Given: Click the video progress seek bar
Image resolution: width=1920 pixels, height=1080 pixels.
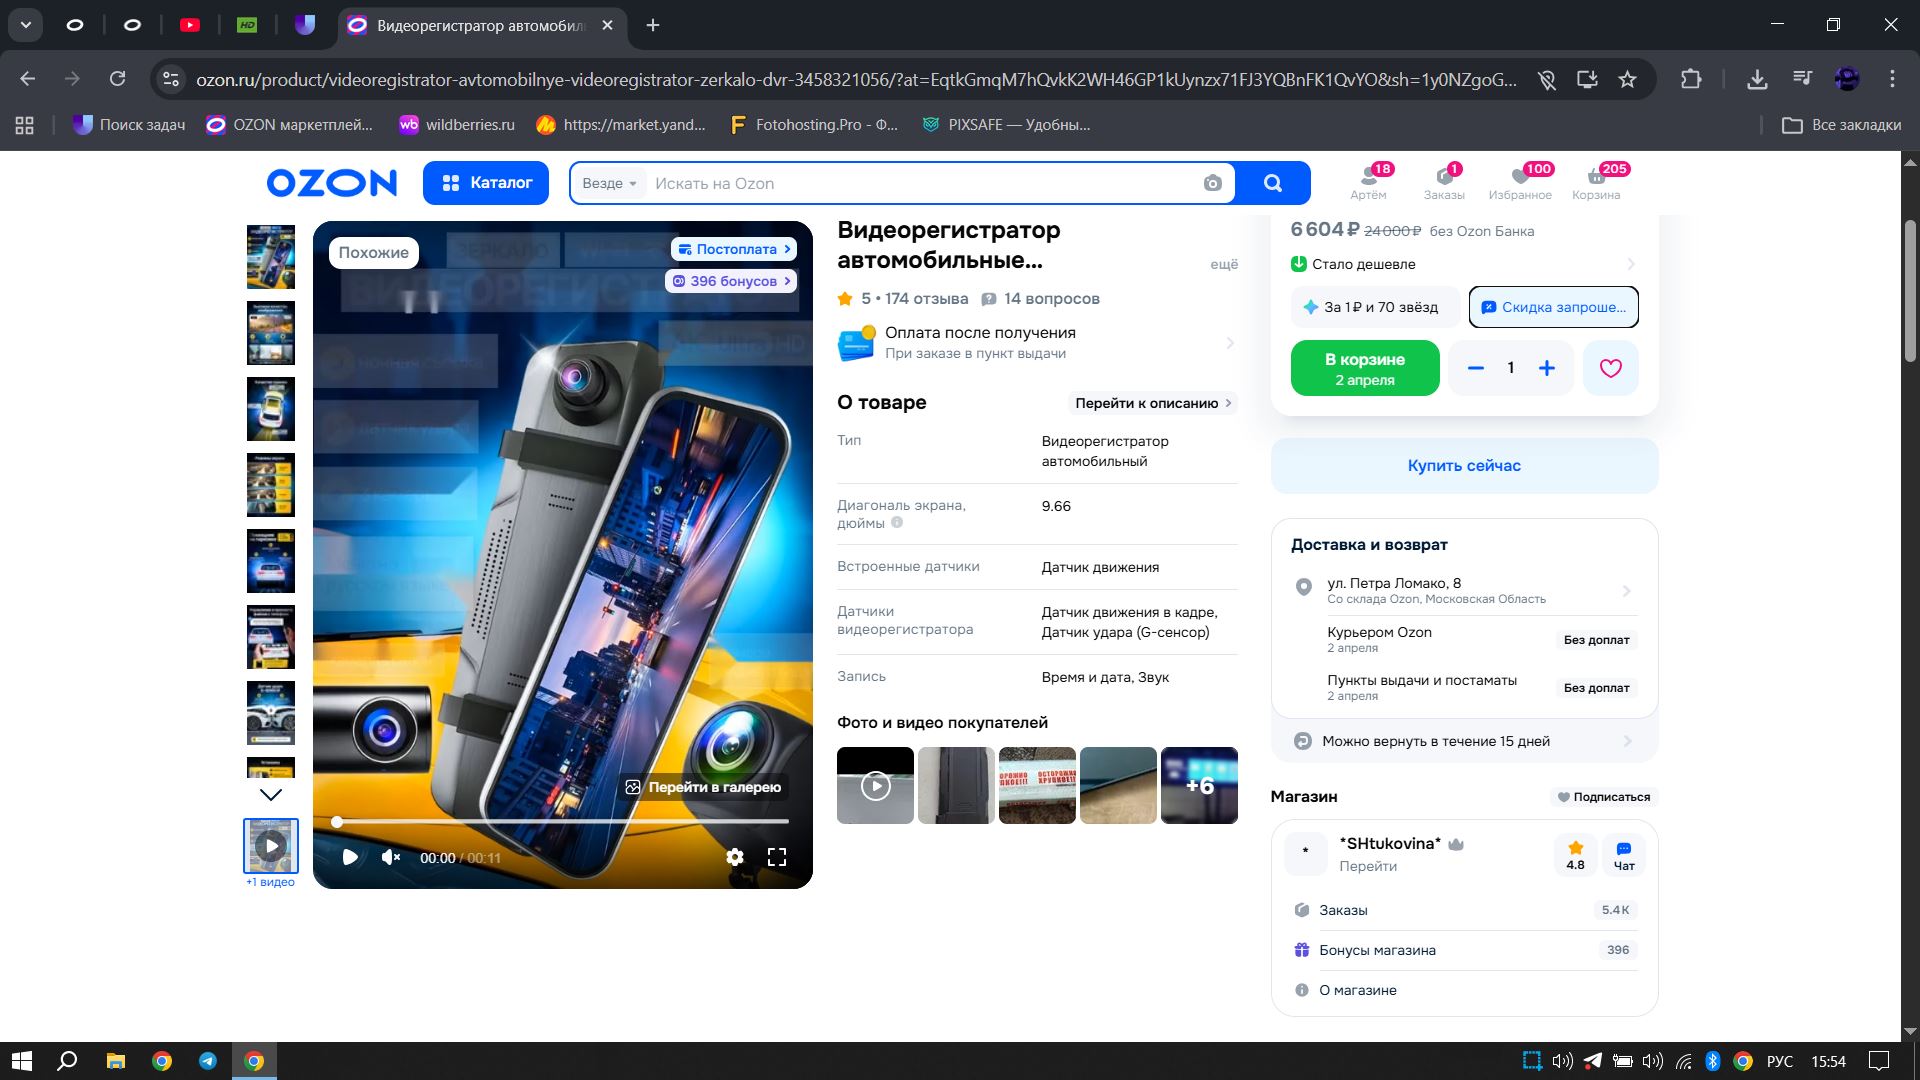Looking at the screenshot, I should 562,821.
